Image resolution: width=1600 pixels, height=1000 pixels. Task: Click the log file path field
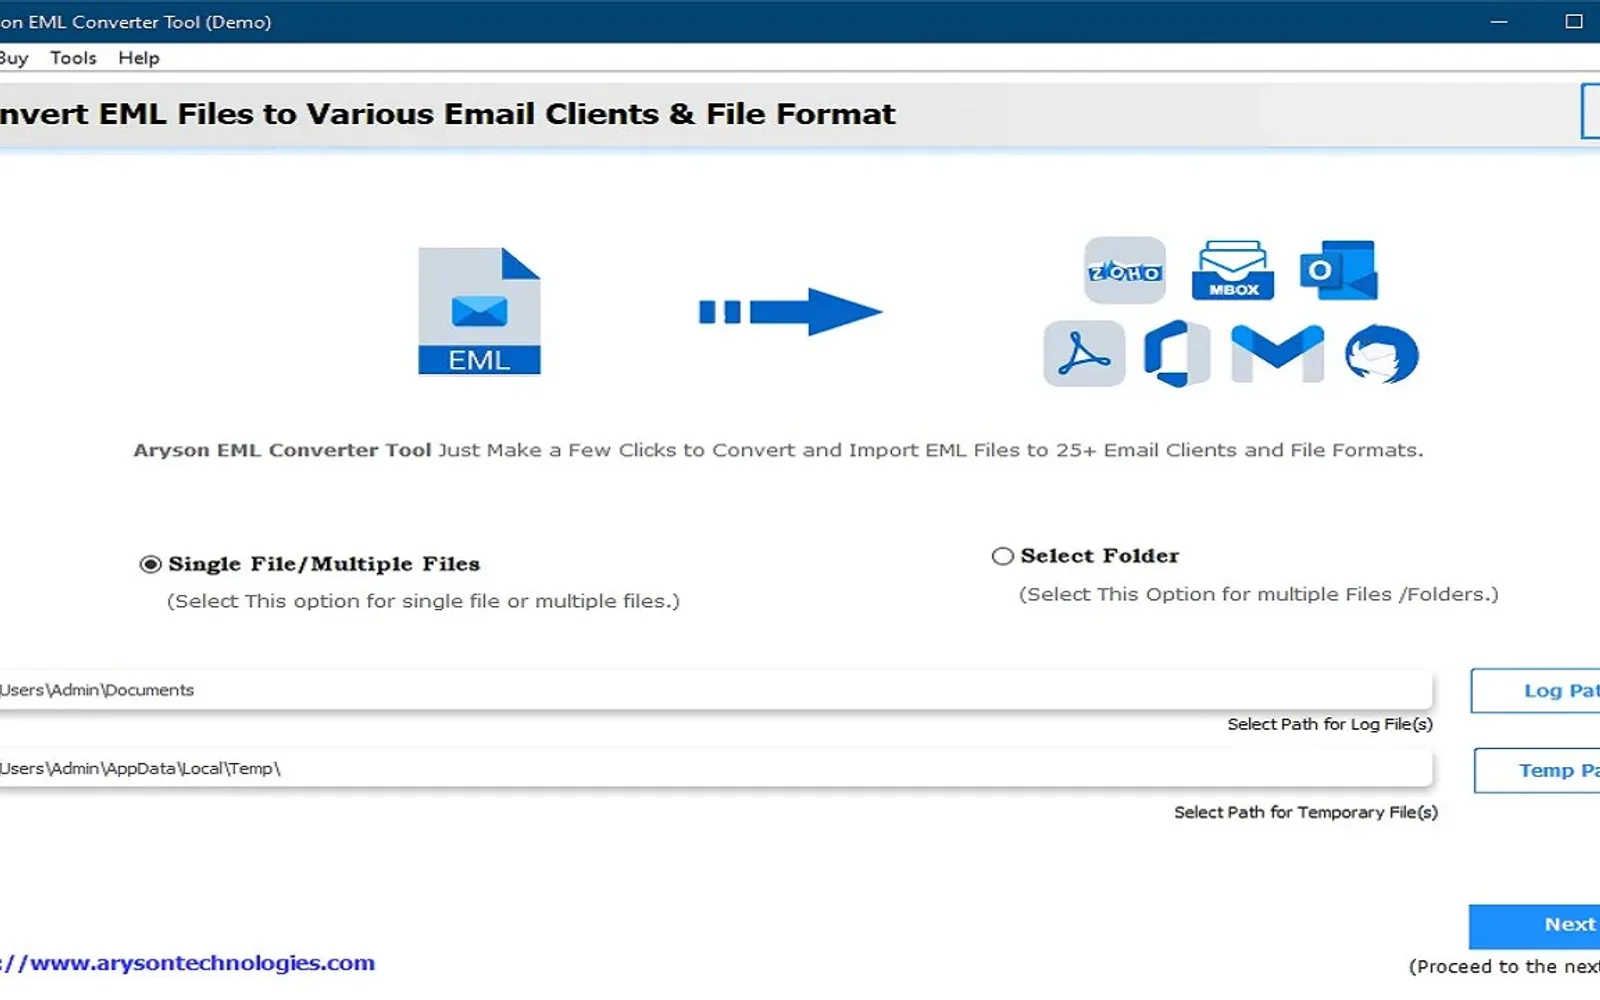(x=716, y=690)
